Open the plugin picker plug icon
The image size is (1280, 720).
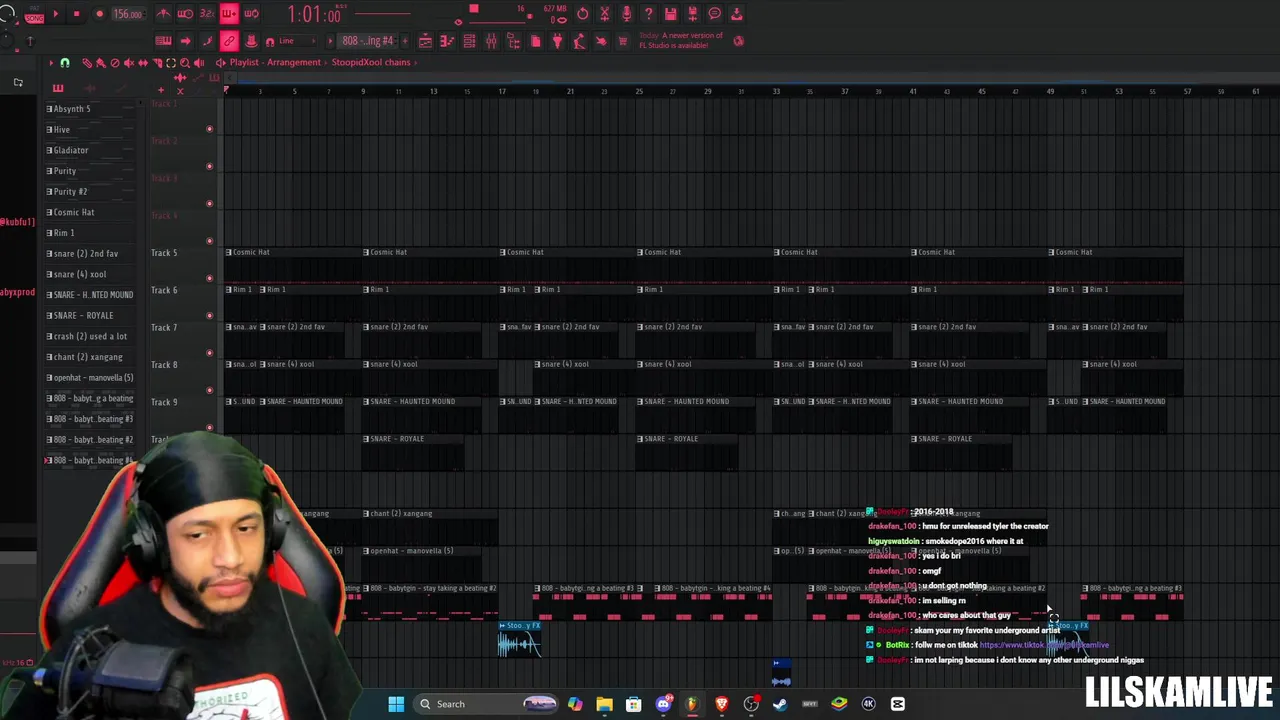(x=557, y=41)
